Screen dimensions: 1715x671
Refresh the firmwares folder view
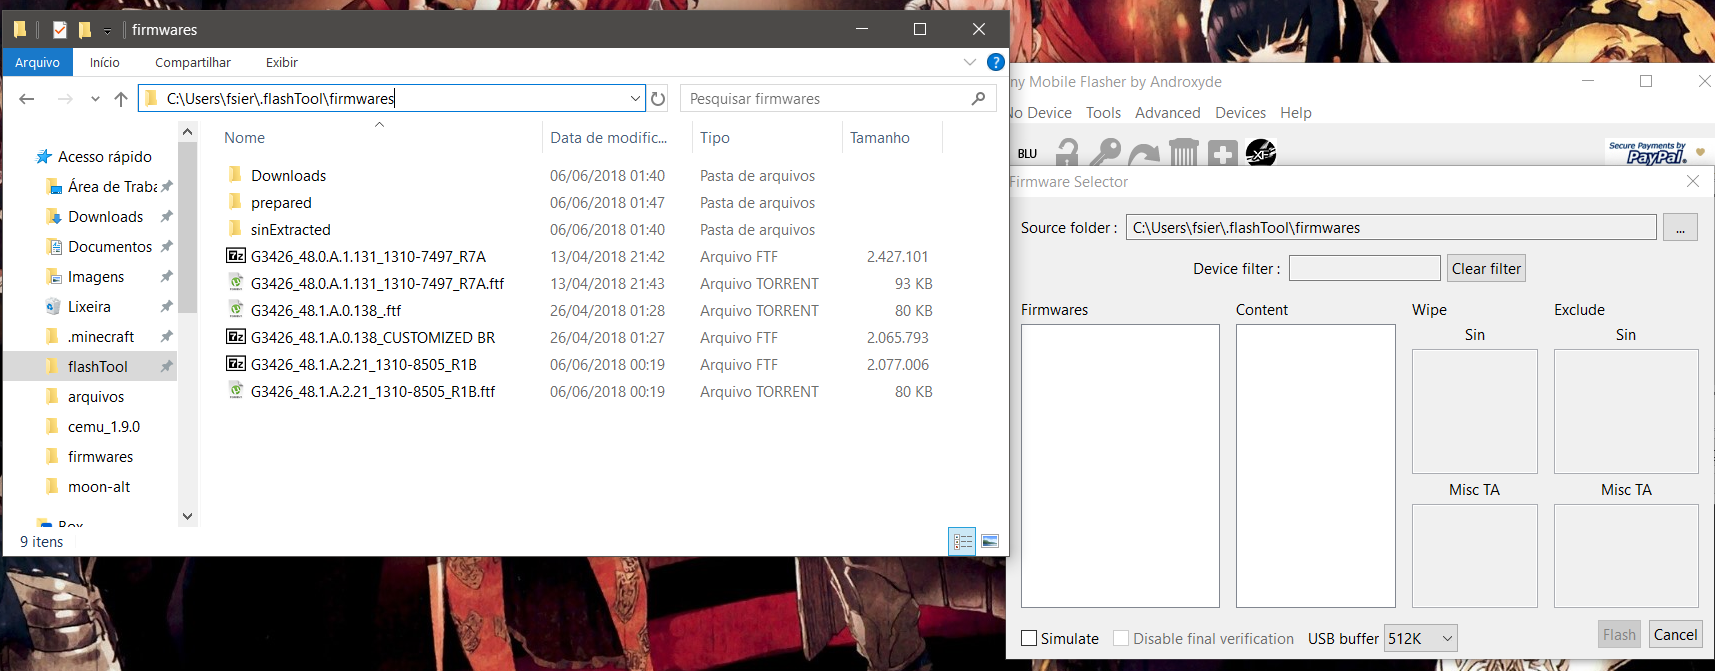(x=658, y=98)
